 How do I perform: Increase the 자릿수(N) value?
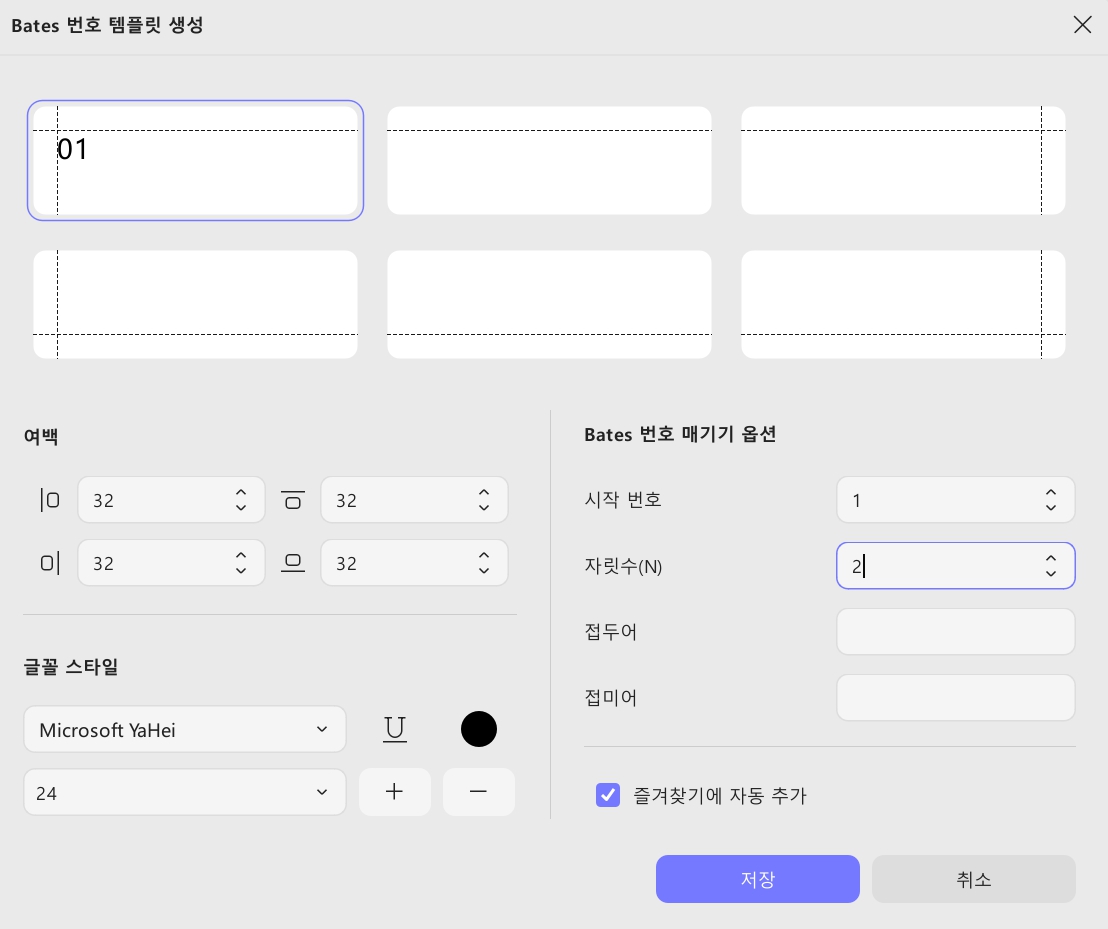click(x=1051, y=558)
